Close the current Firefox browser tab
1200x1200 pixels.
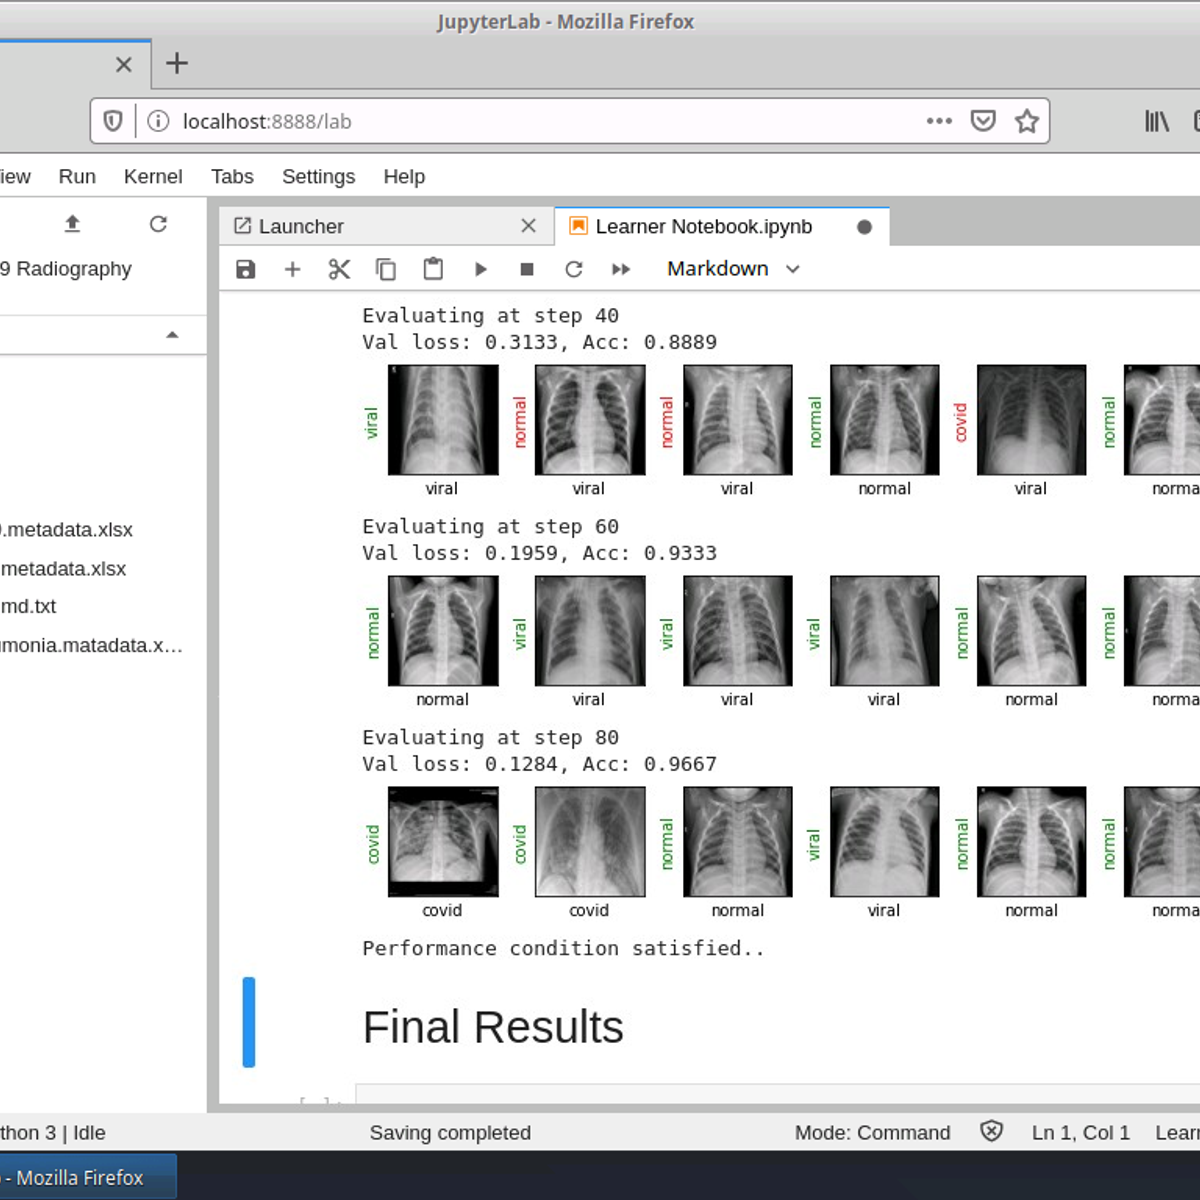tap(124, 64)
